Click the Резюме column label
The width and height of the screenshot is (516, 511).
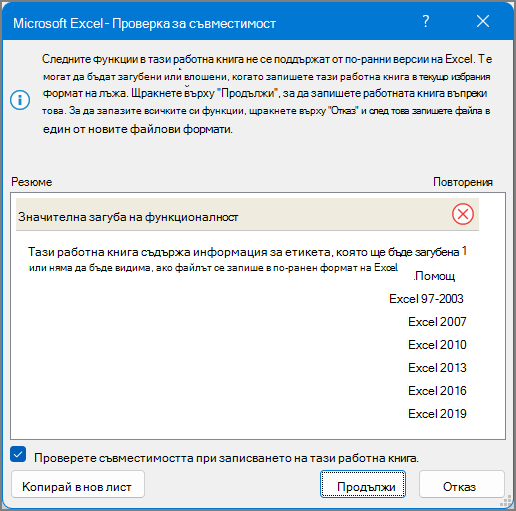[x=32, y=182]
